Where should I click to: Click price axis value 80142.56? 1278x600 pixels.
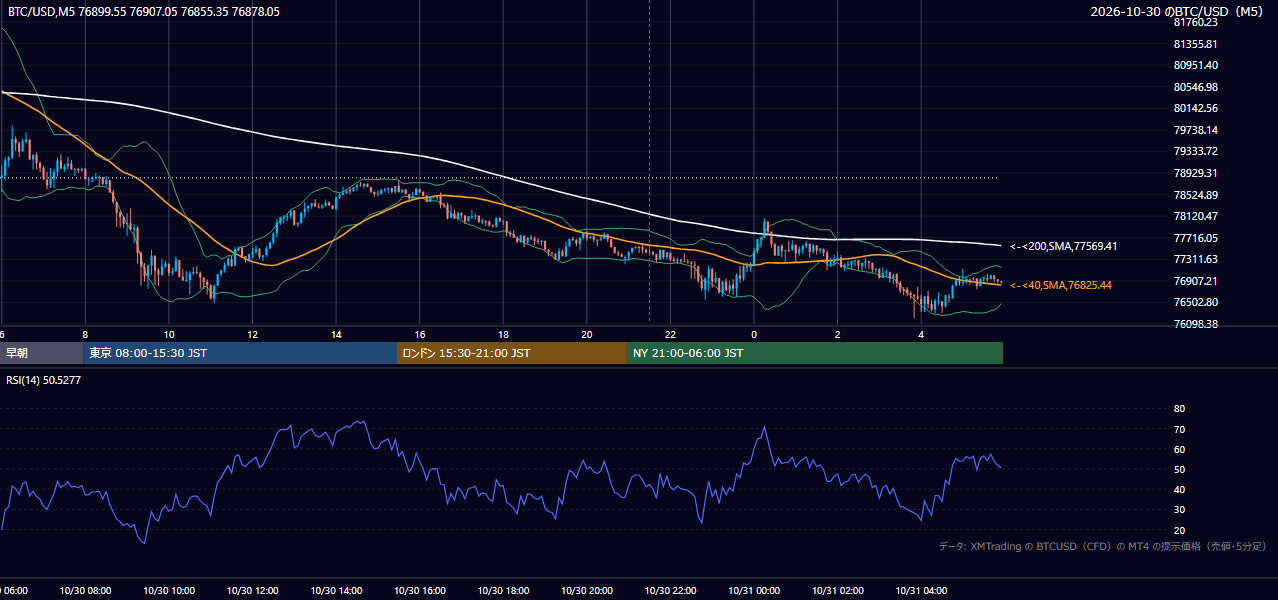(x=1195, y=108)
